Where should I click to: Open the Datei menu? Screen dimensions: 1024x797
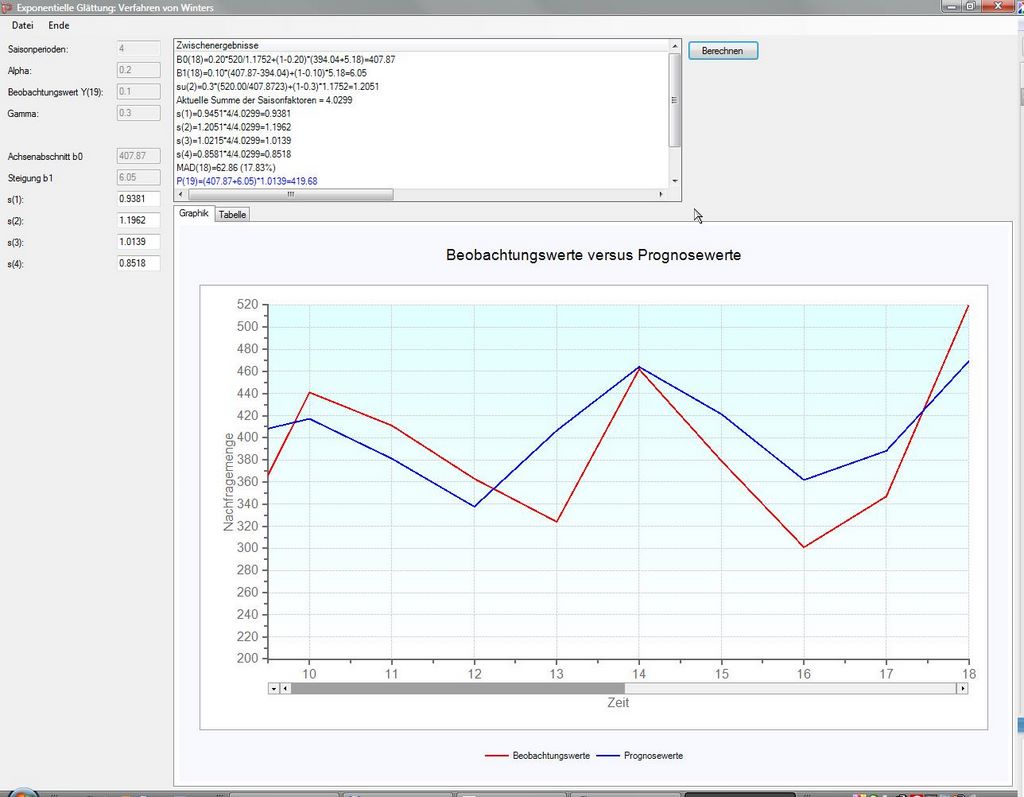(x=22, y=25)
